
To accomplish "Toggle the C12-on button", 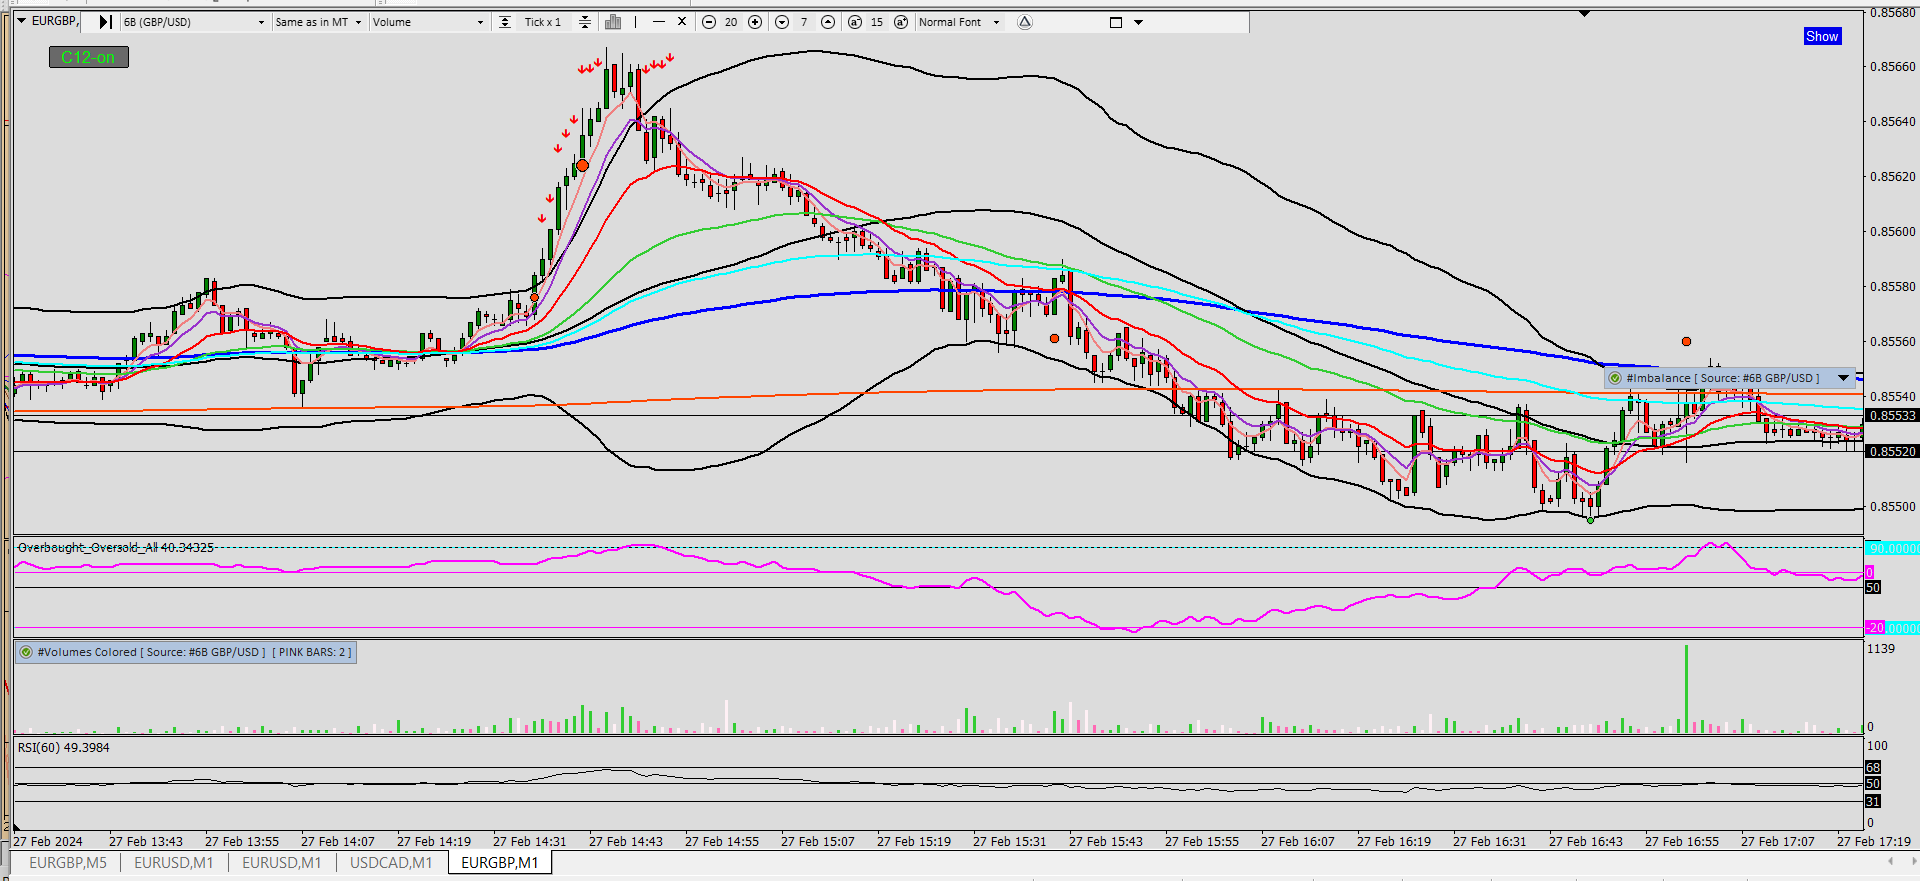I will point(88,57).
